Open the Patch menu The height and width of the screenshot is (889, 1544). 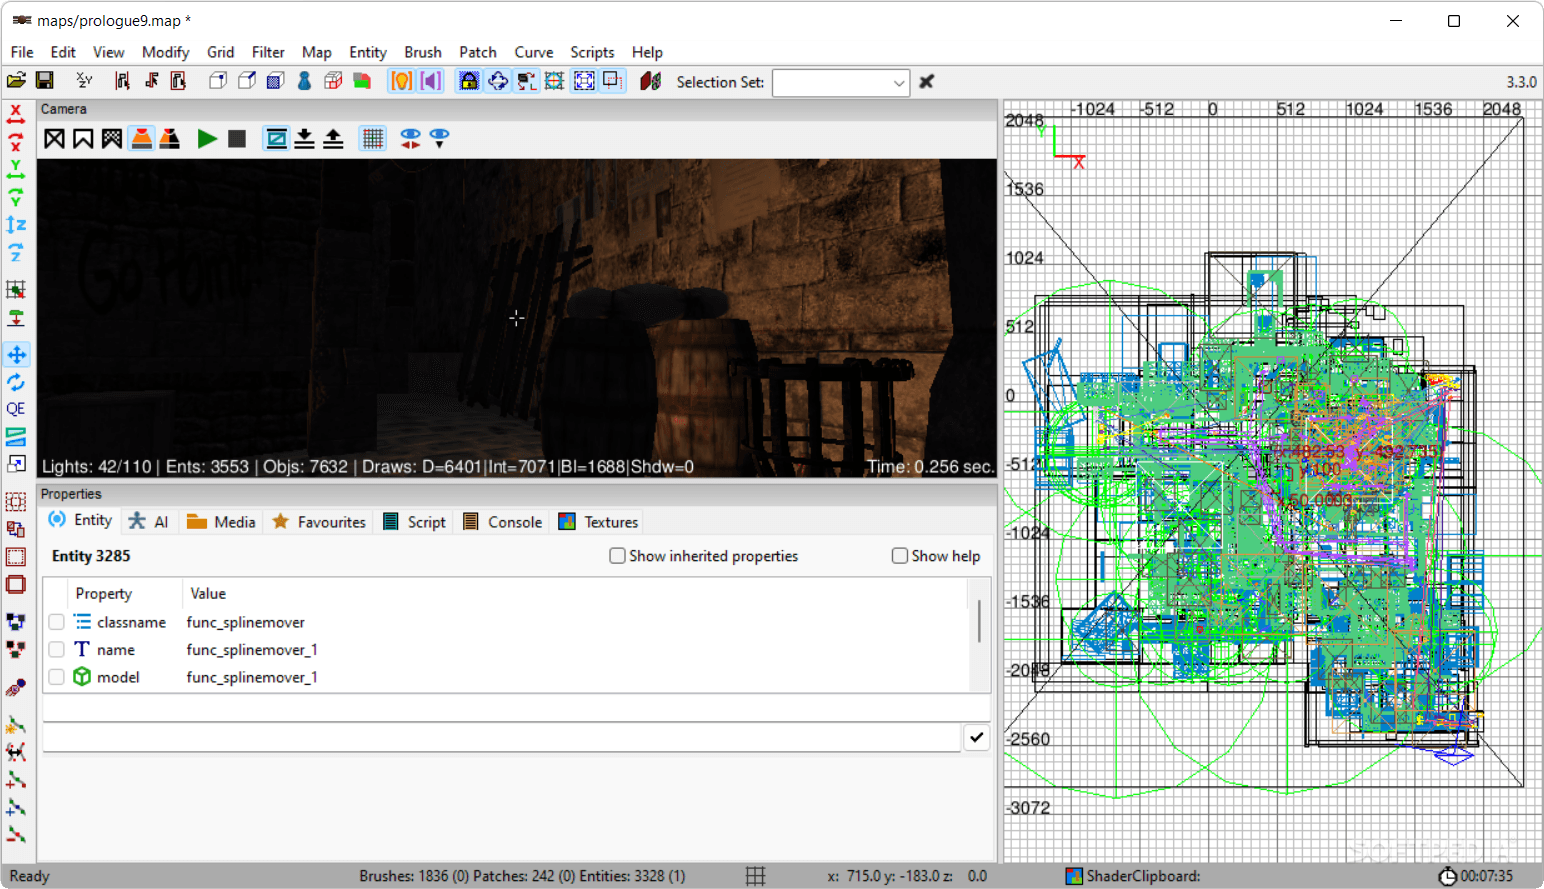click(x=478, y=52)
